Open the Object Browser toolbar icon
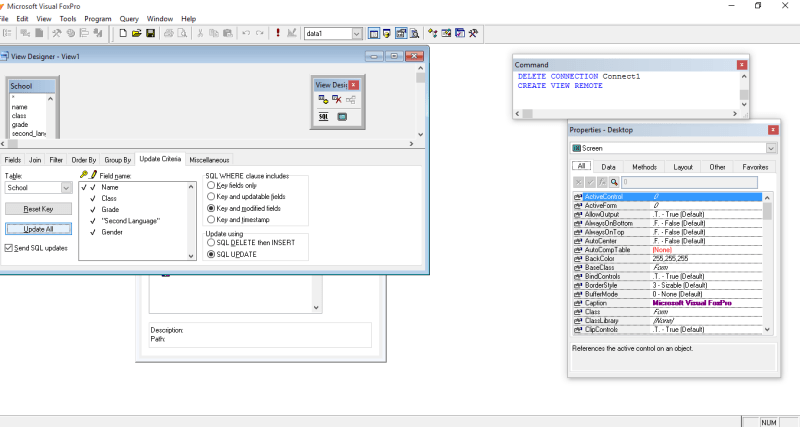The height and width of the screenshot is (427, 800). pyautogui.click(x=446, y=33)
